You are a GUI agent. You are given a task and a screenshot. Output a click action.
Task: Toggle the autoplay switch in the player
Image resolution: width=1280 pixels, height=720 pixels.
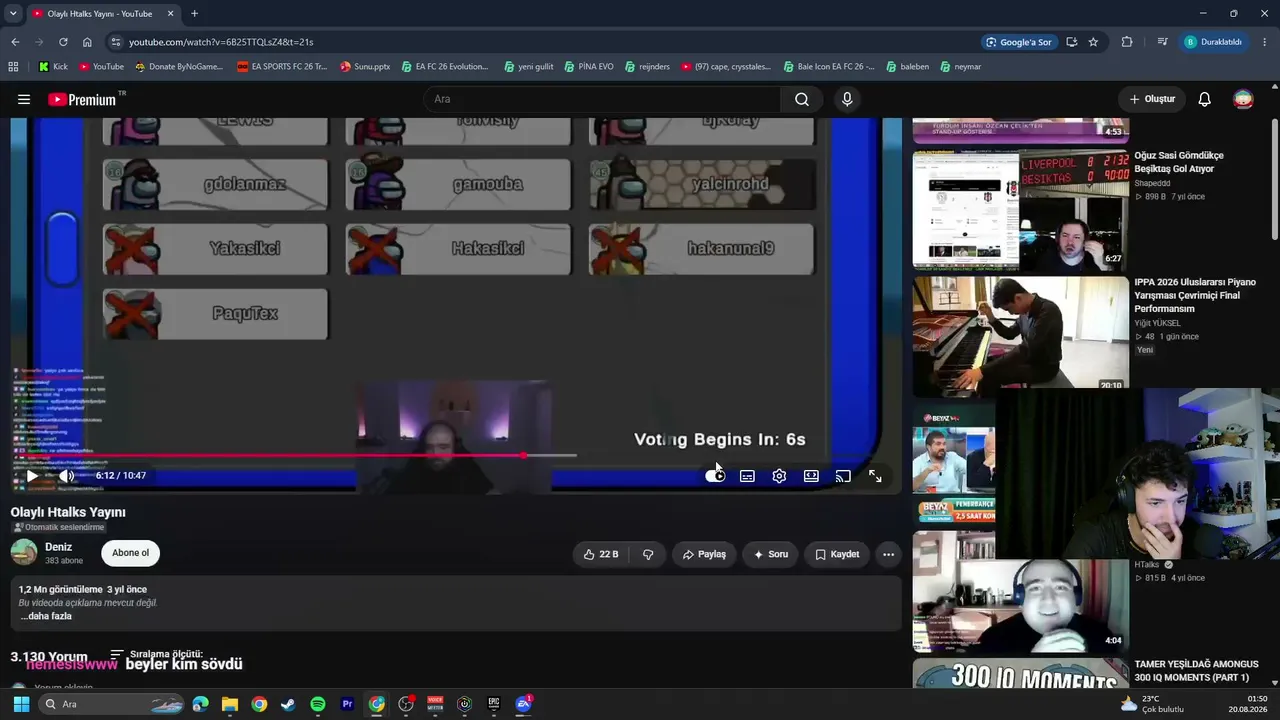tap(715, 476)
